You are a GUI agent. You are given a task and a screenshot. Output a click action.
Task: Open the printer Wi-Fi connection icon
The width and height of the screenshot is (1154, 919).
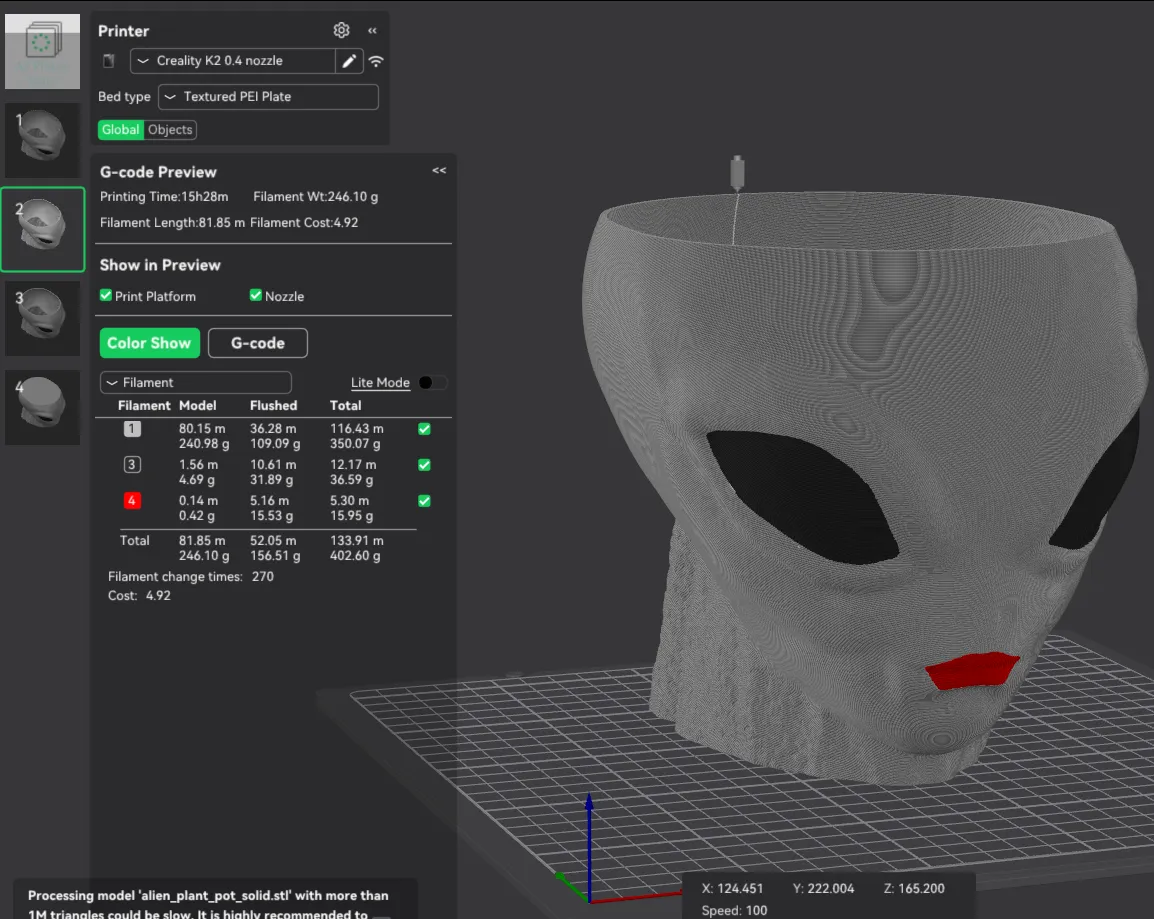(x=376, y=61)
